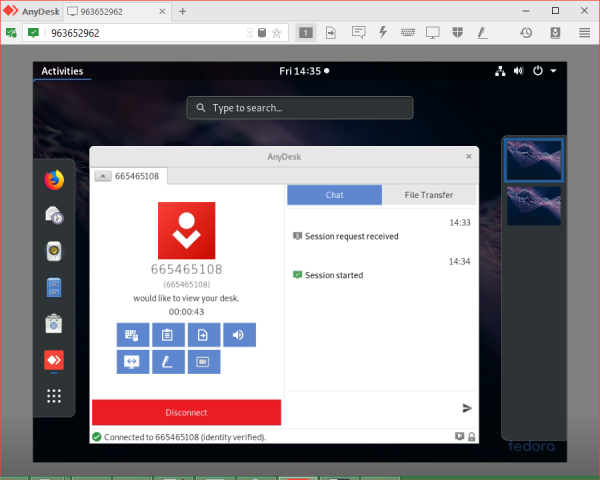600x480 pixels.
Task: Open the Firefox icon in the Fedora dock
Action: point(54,180)
